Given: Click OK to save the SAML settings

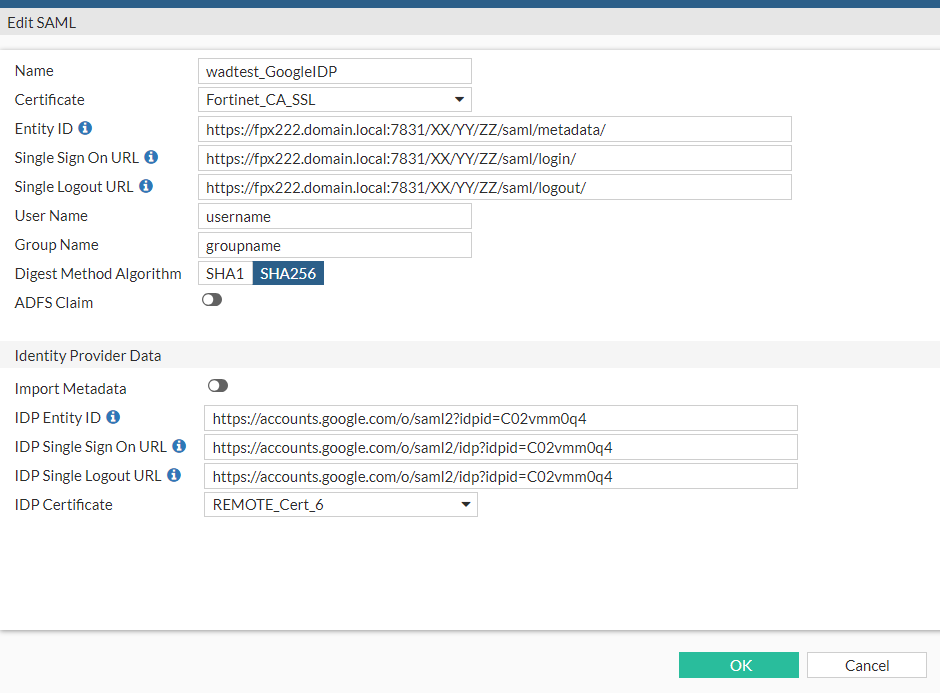Looking at the screenshot, I should point(739,665).
